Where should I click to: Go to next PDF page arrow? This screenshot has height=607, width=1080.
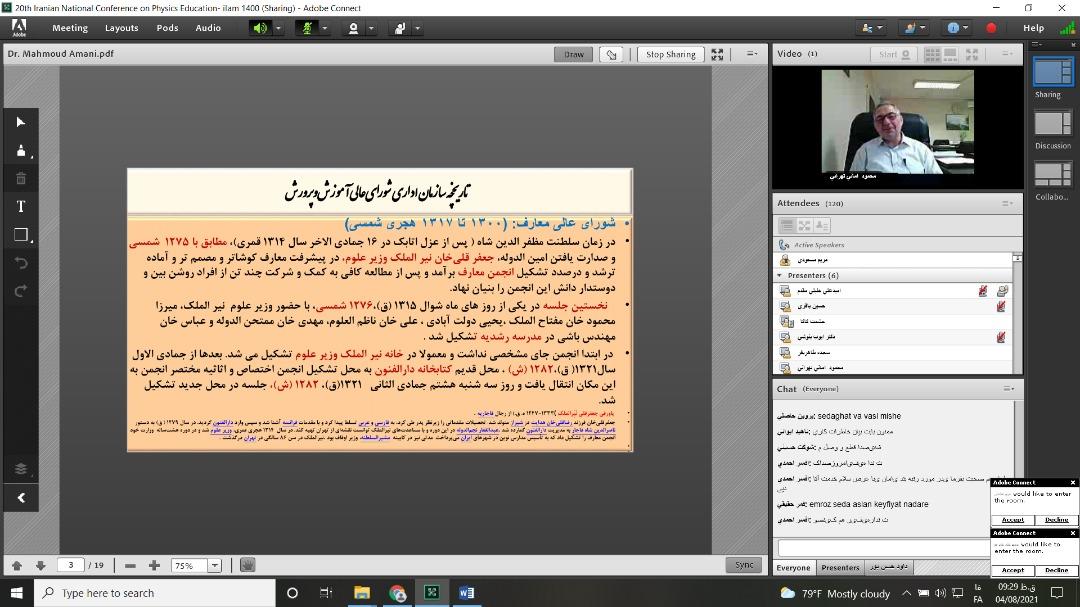pyautogui.click(x=40, y=566)
